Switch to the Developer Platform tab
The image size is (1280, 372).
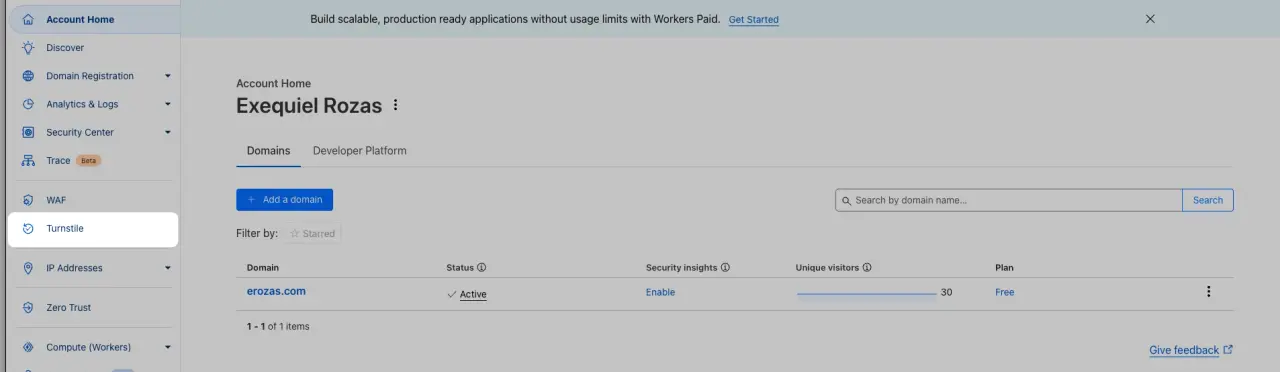coord(360,151)
